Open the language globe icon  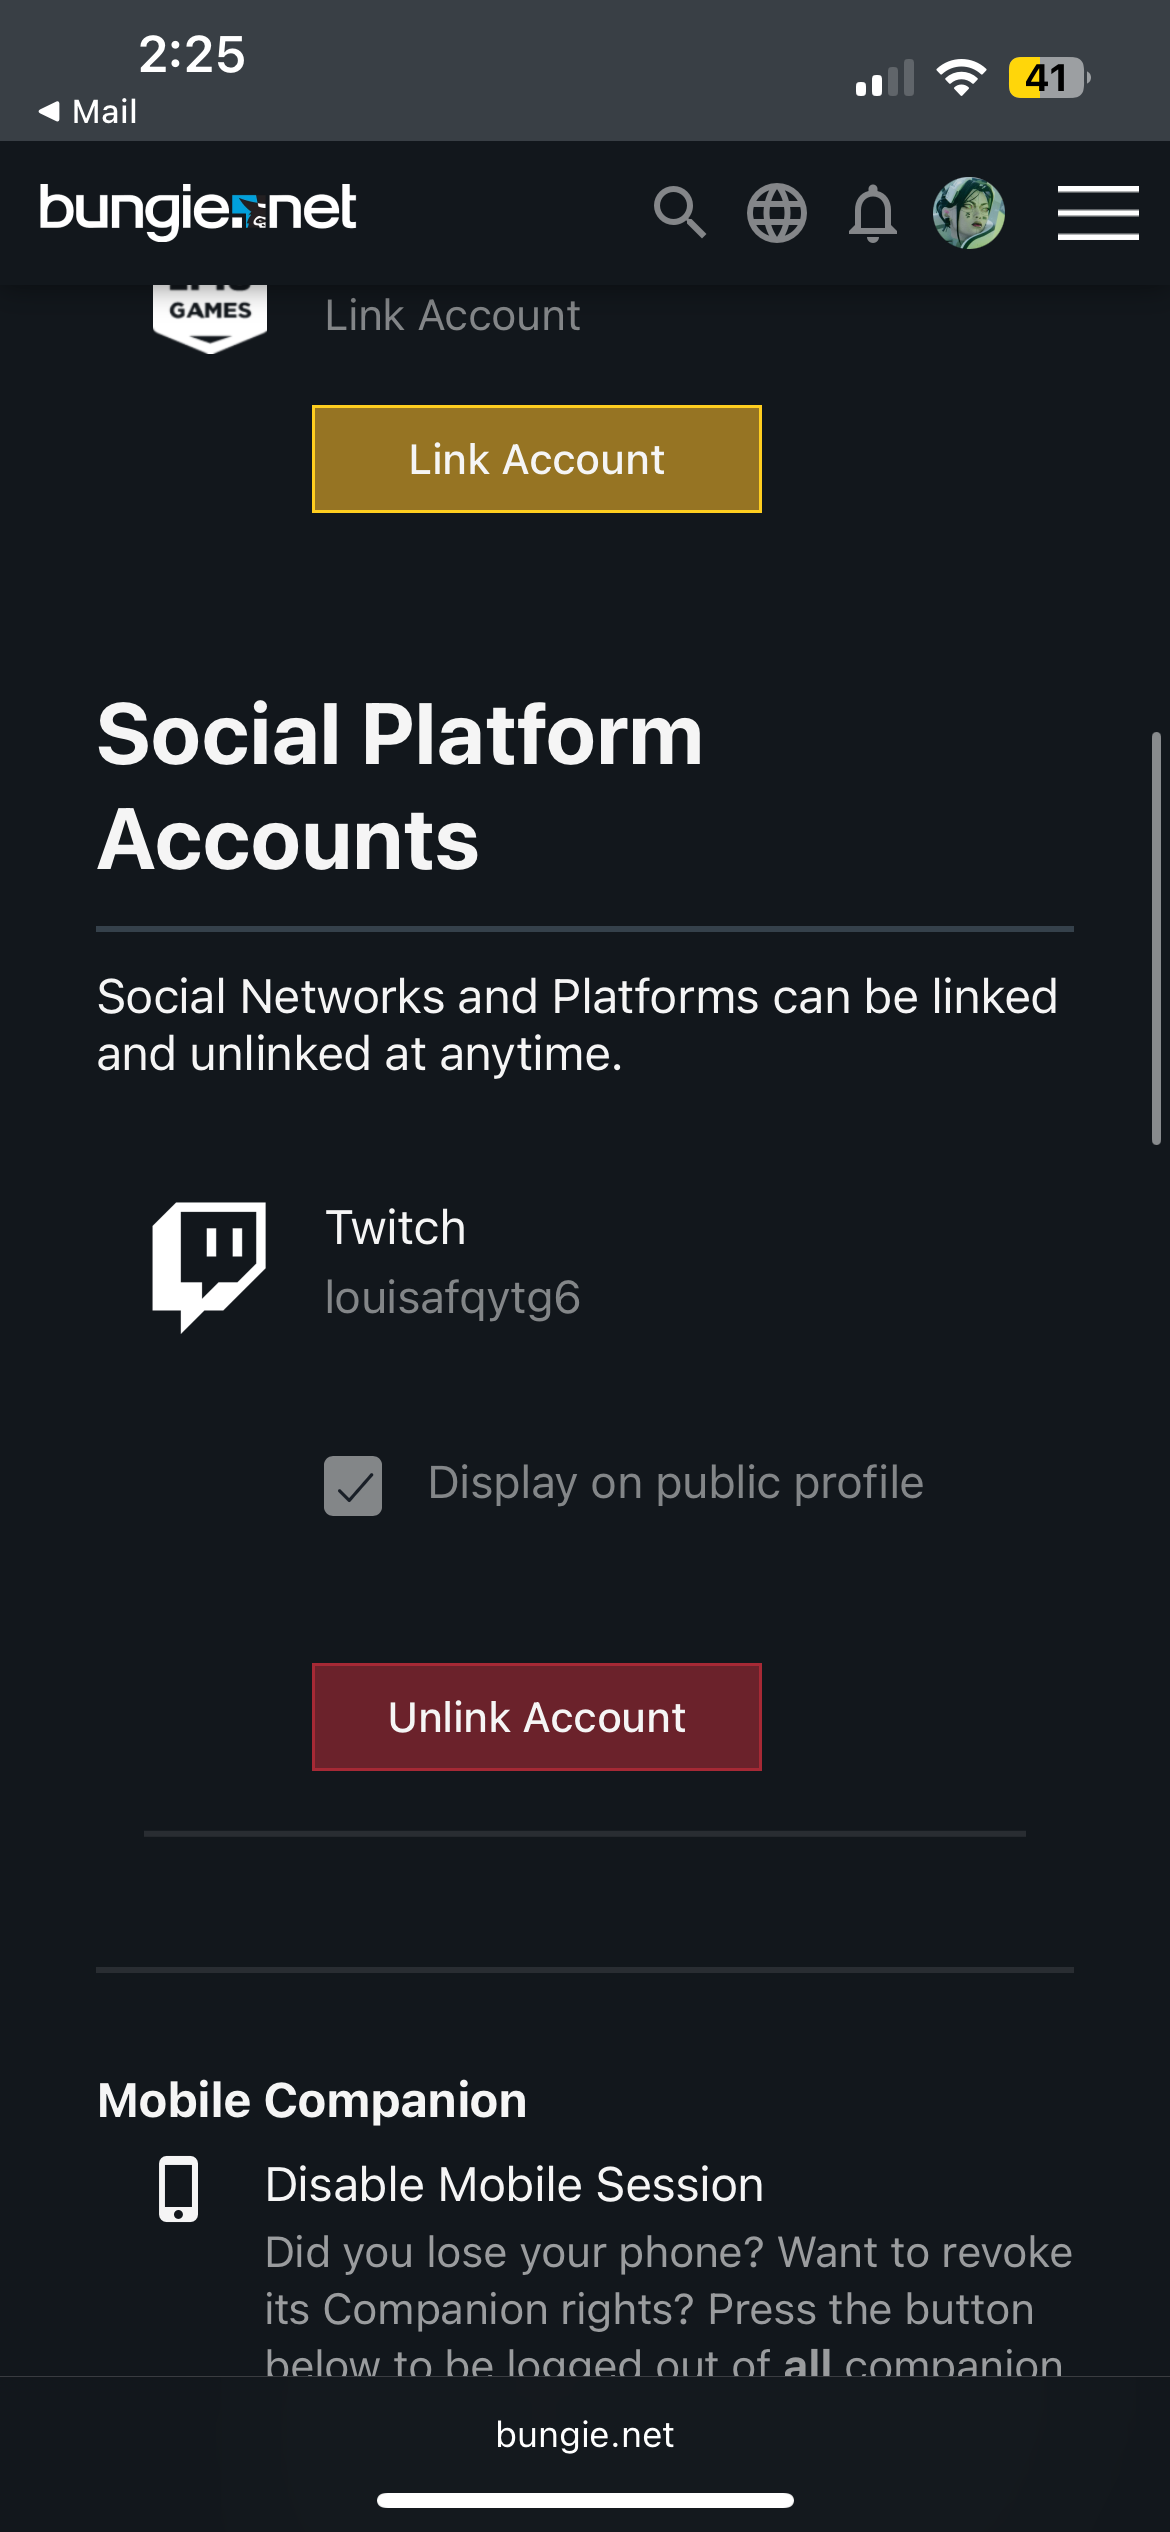coord(777,213)
